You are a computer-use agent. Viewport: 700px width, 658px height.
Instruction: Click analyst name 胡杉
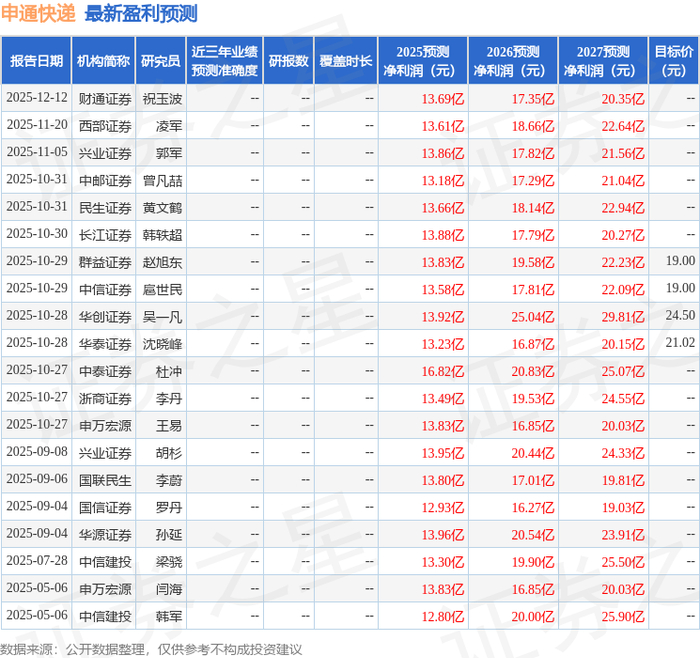(169, 453)
